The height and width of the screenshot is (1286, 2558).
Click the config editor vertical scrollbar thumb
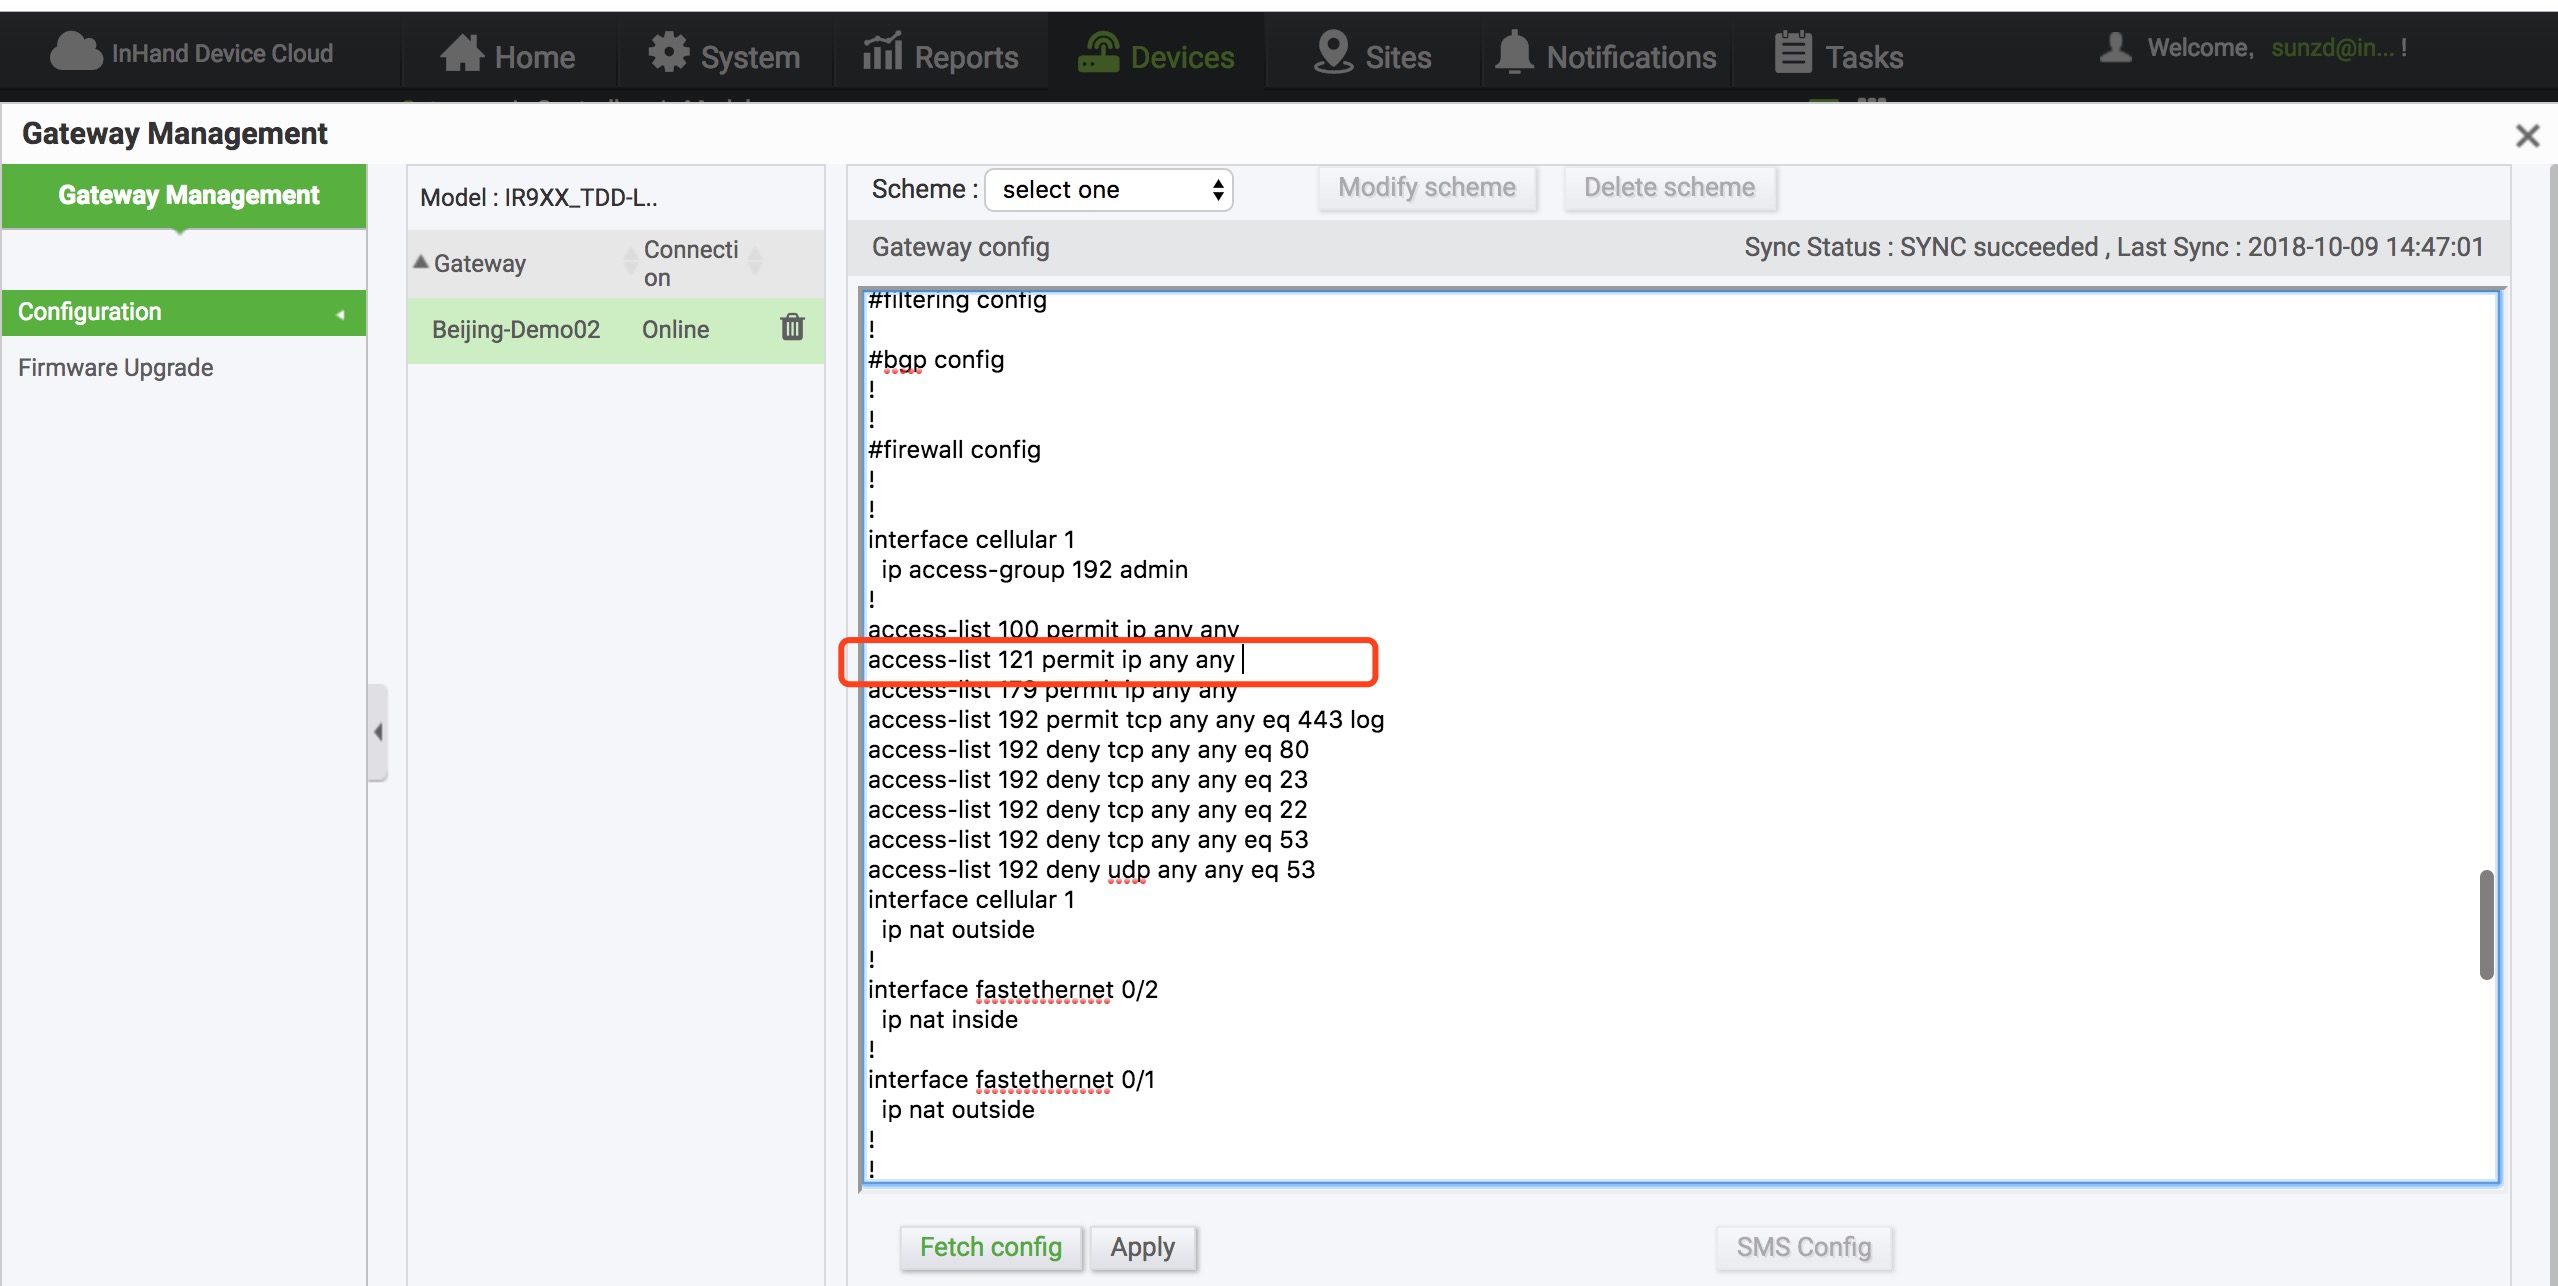point(2486,924)
